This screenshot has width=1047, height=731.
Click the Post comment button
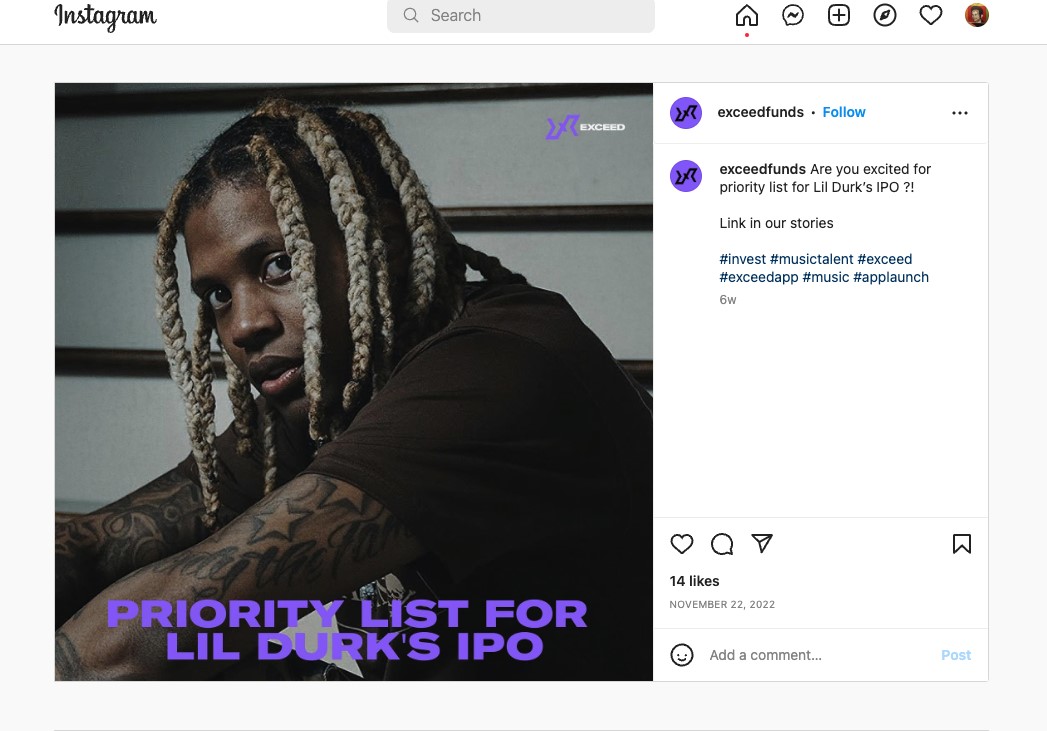pos(956,655)
